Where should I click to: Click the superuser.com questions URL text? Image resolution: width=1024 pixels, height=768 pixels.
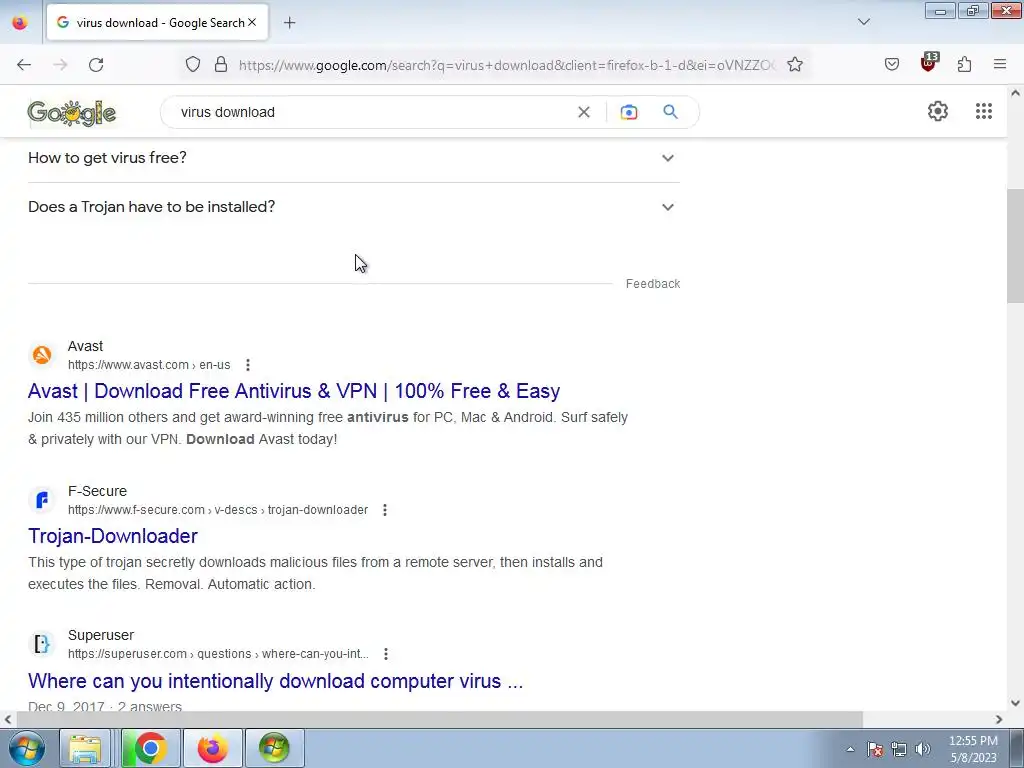218,654
